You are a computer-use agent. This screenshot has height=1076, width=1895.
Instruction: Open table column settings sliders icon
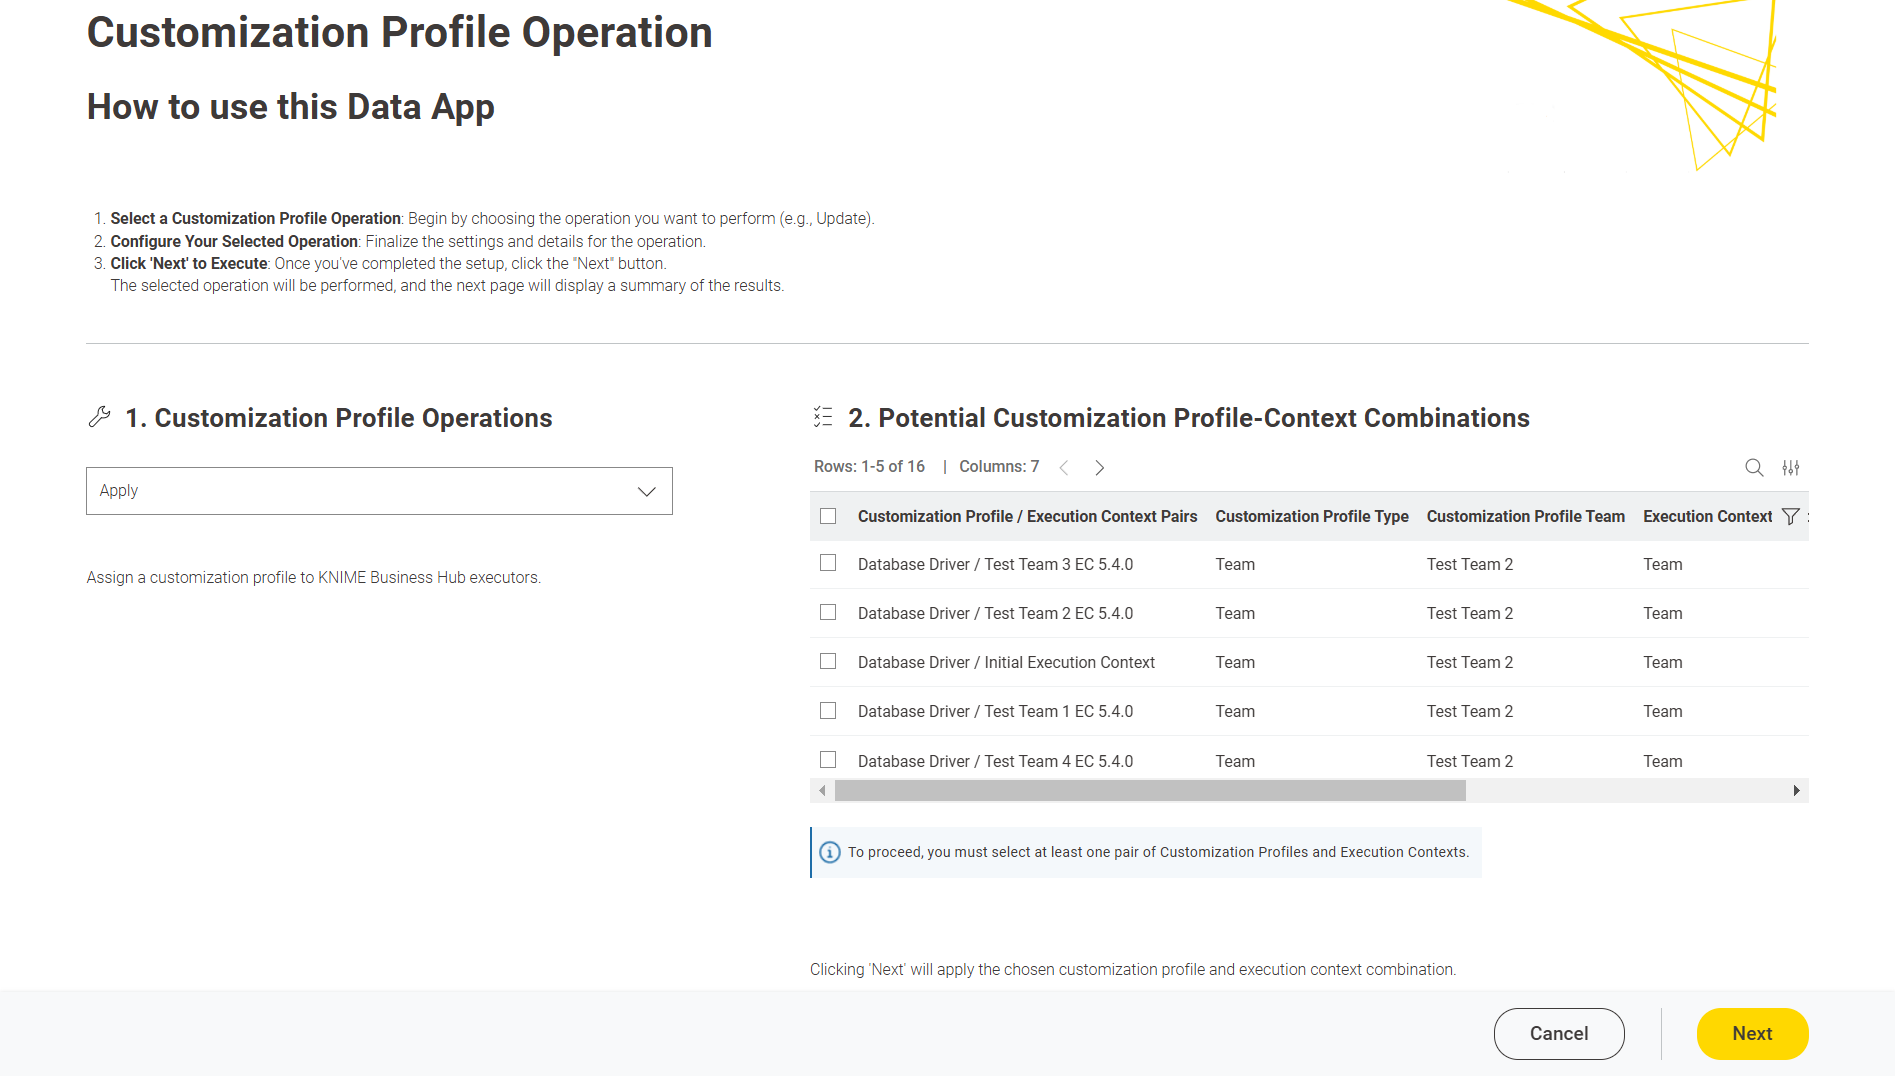click(1791, 467)
